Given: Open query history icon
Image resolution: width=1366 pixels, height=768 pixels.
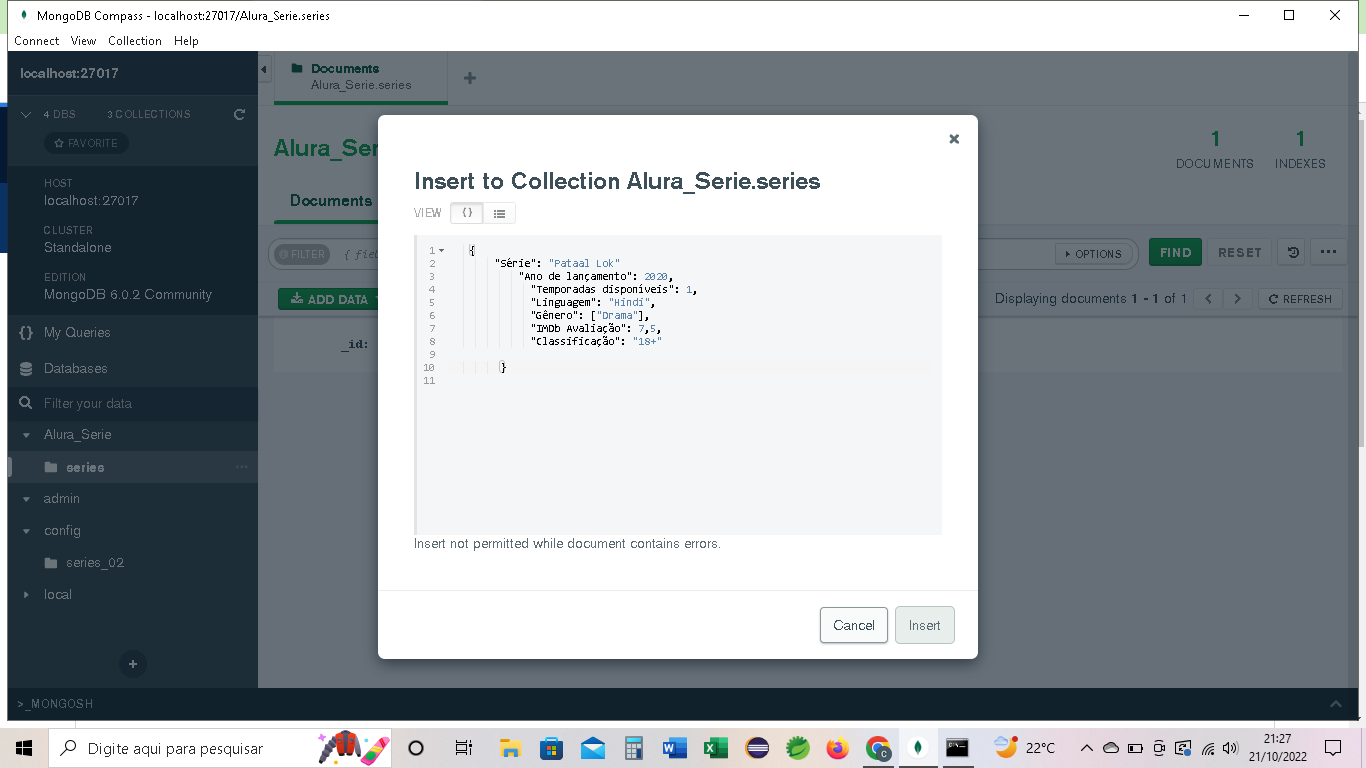Looking at the screenshot, I should [x=1293, y=253].
